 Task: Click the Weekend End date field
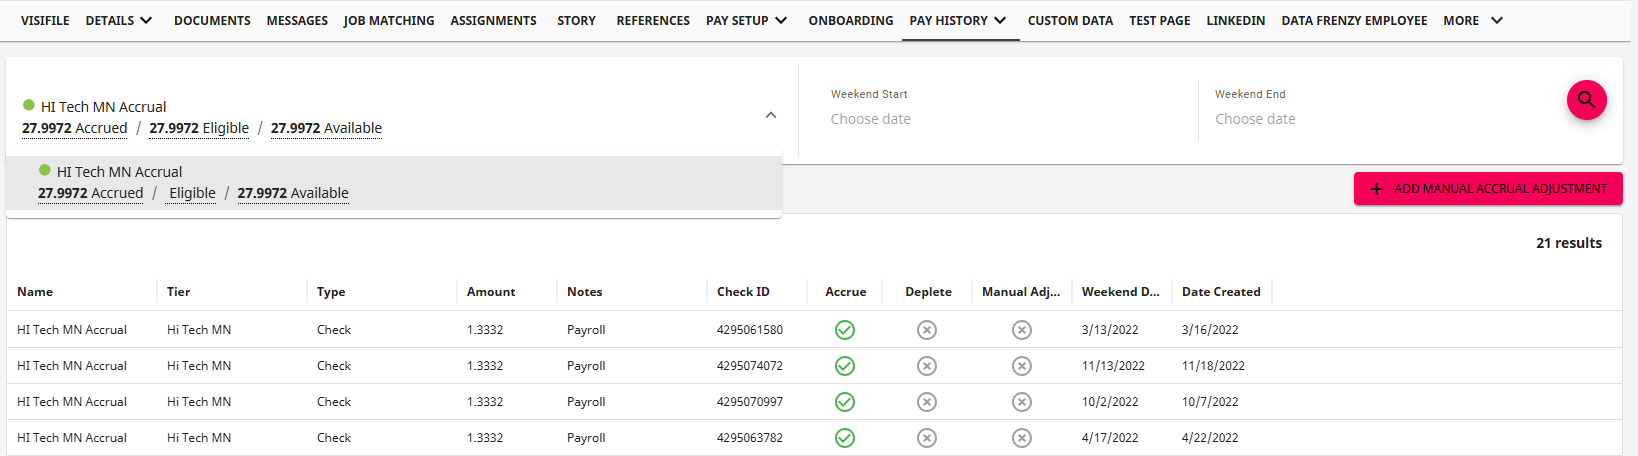[1255, 119]
